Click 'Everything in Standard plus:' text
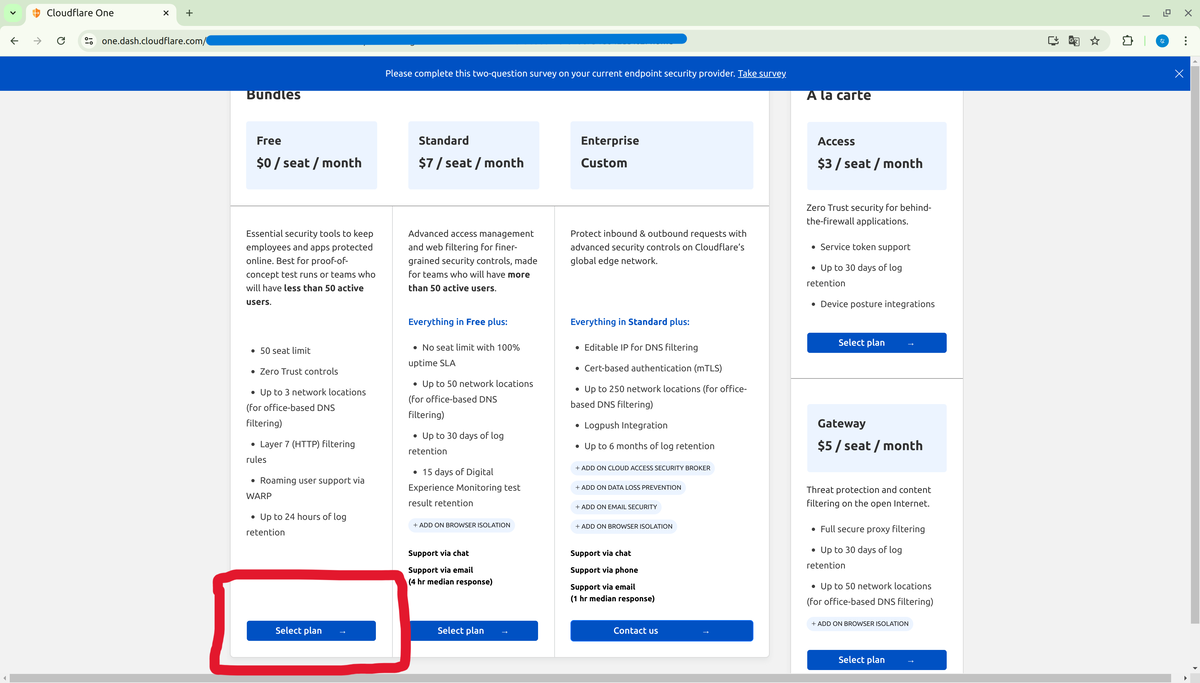This screenshot has height=683, width=1200. click(x=630, y=322)
